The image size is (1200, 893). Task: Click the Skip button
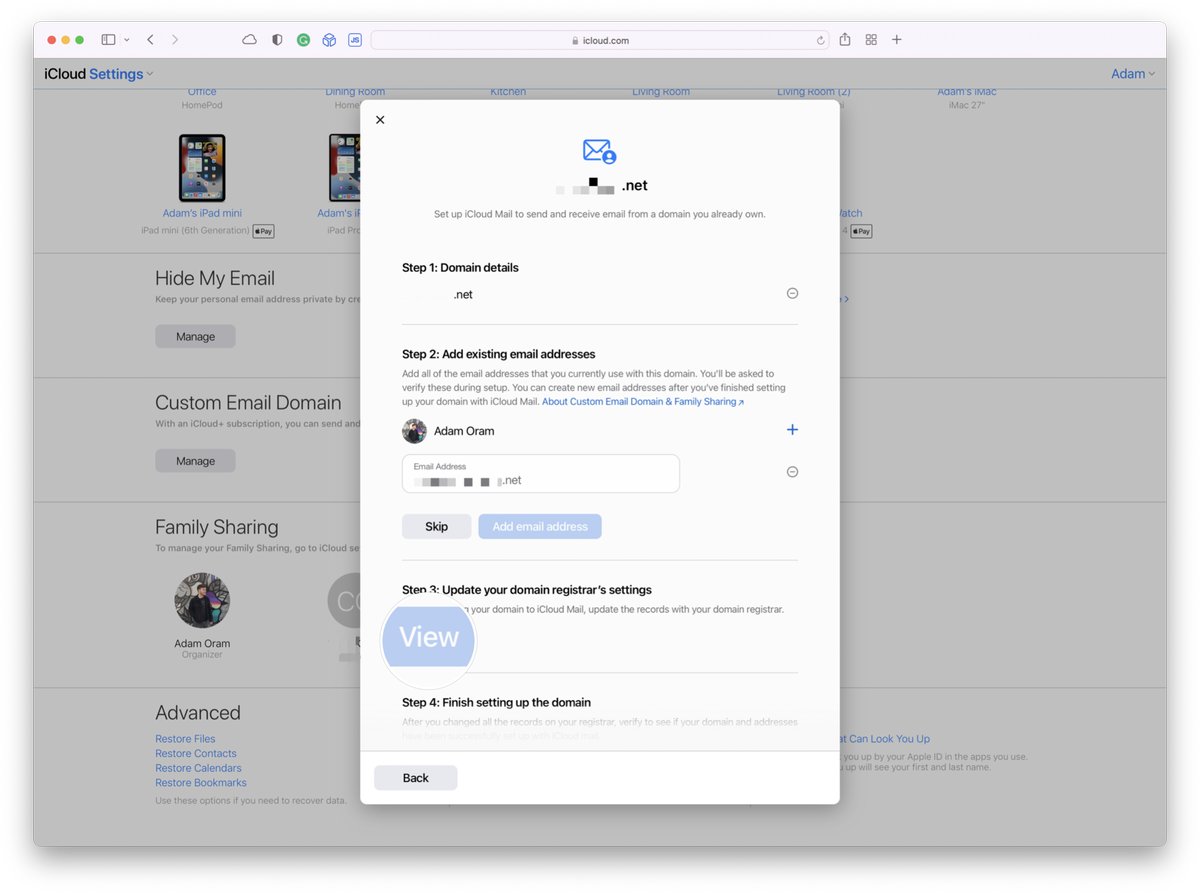[436, 526]
